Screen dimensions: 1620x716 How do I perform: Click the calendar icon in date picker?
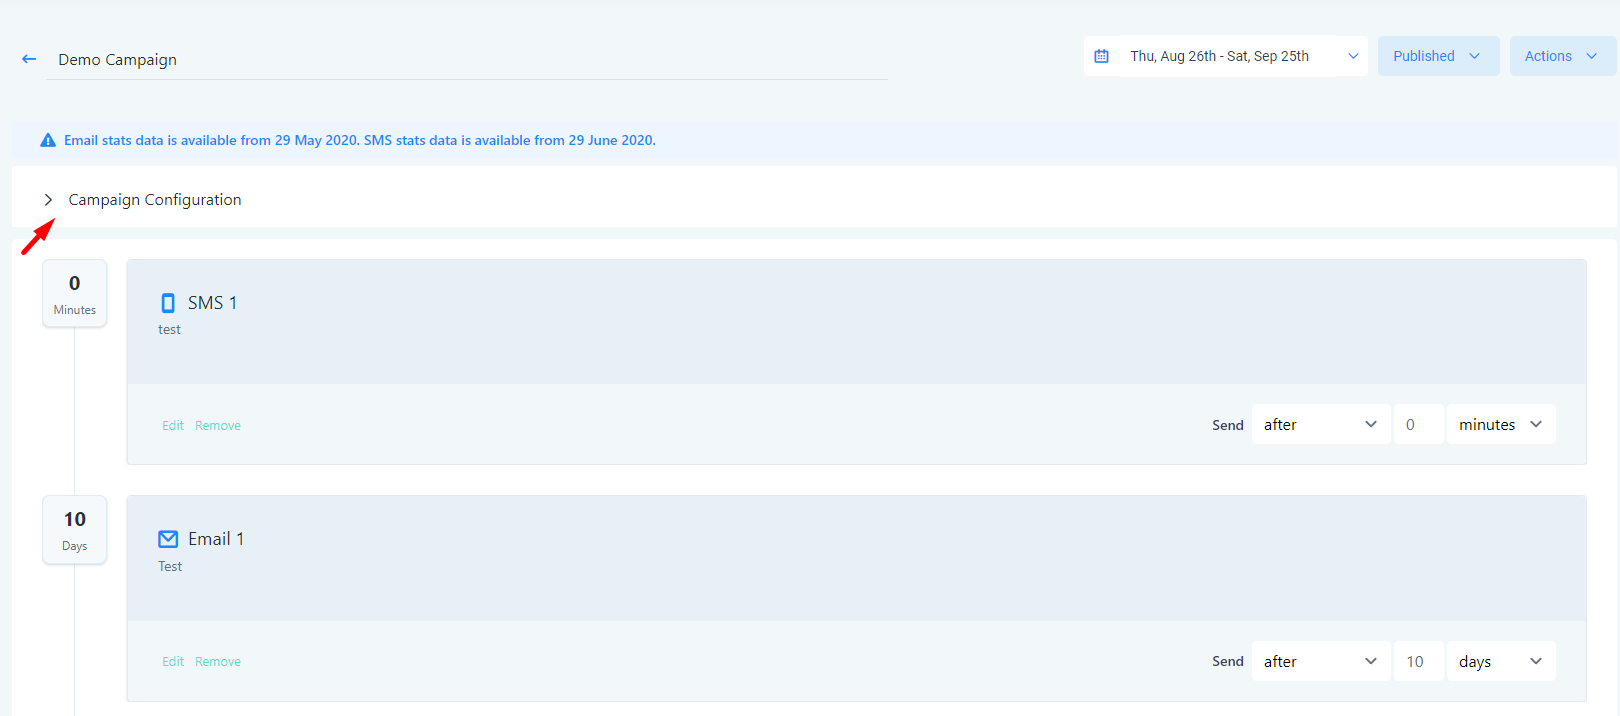[1101, 56]
